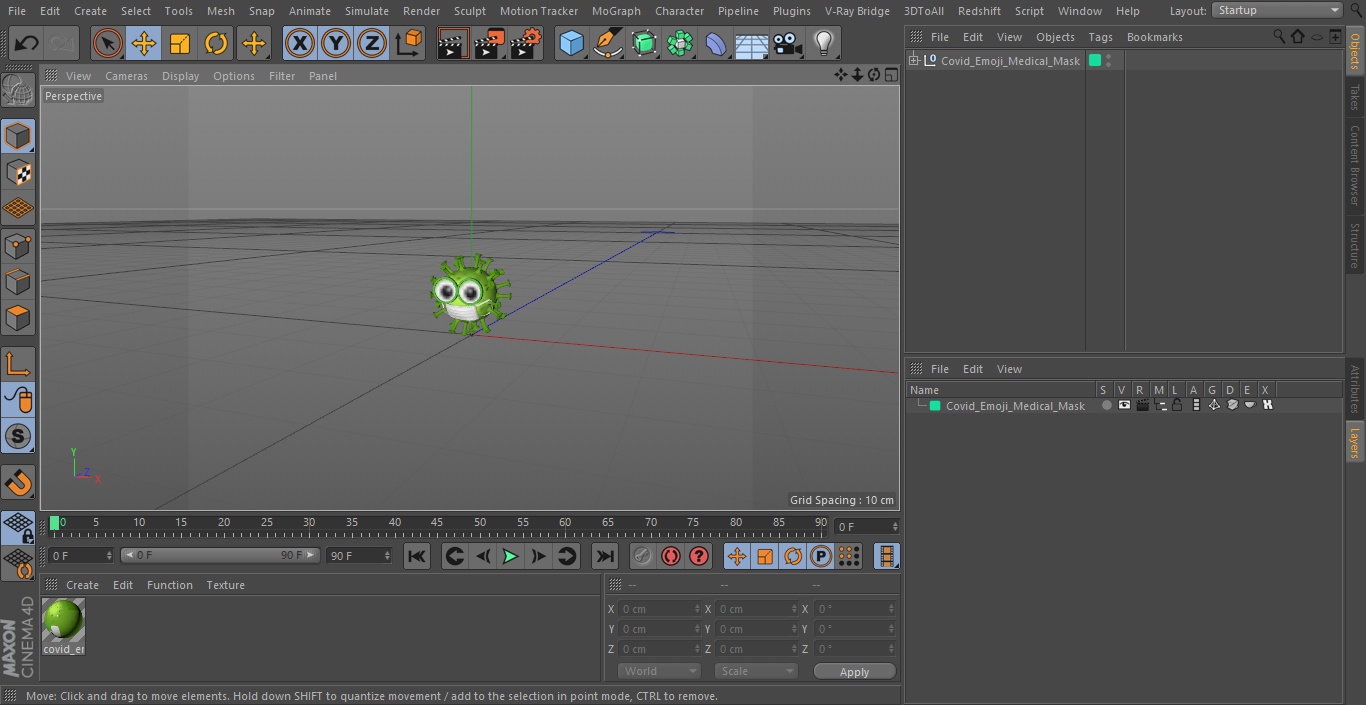Click the object's green layer tag
Image resolution: width=1366 pixels, height=705 pixels.
pyautogui.click(x=1095, y=61)
